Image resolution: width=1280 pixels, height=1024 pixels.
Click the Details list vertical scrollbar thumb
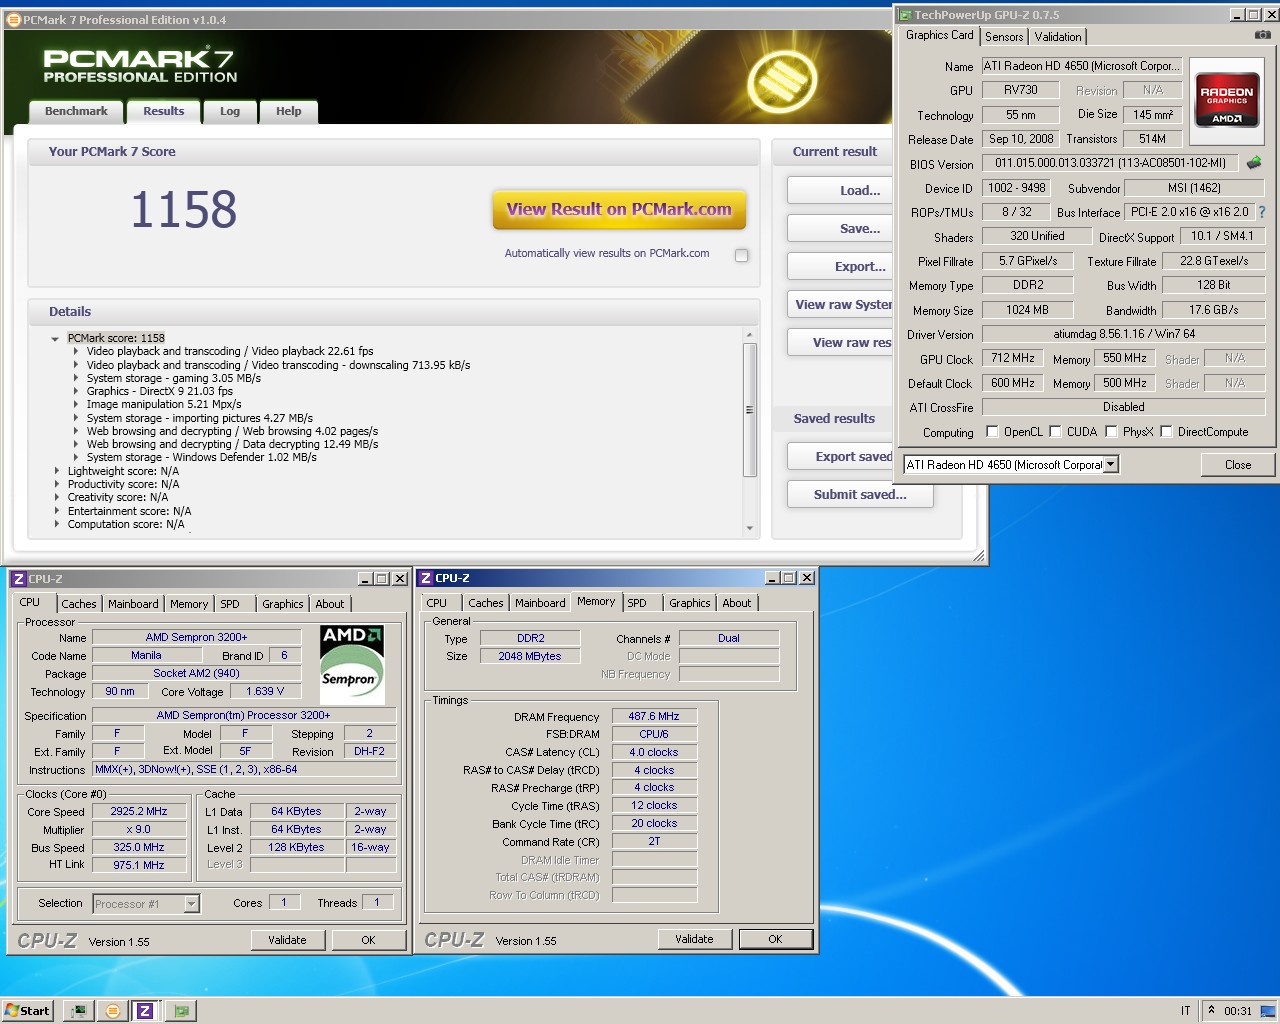(750, 410)
